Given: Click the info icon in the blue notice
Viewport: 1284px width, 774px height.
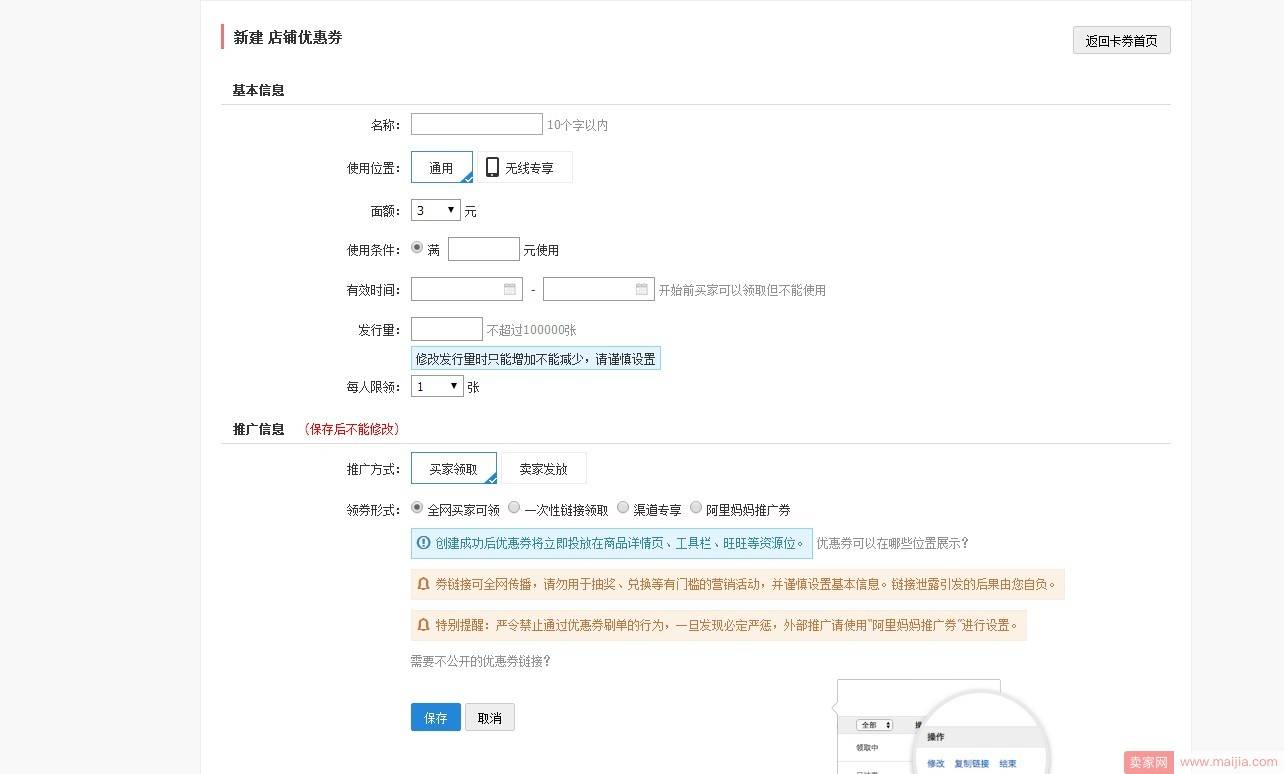Looking at the screenshot, I should (x=424, y=543).
